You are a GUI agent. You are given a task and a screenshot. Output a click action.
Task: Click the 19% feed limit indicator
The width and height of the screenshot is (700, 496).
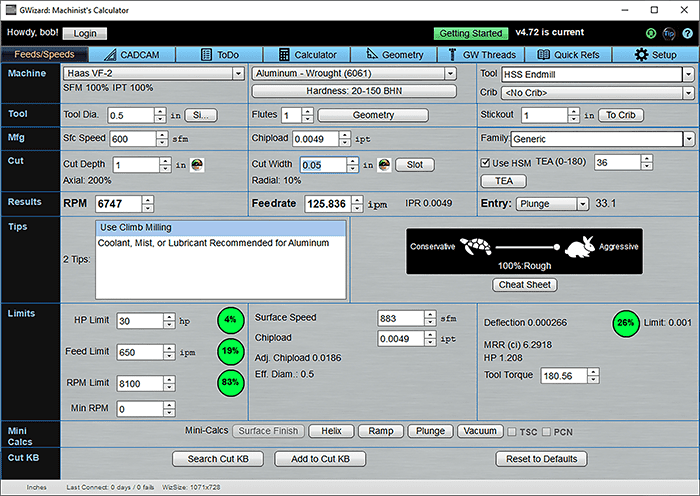230,351
